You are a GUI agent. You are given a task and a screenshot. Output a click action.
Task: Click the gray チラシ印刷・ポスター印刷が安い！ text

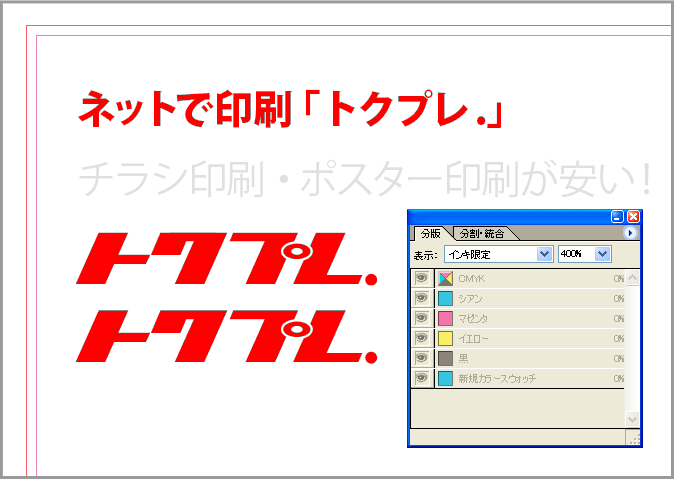365,178
